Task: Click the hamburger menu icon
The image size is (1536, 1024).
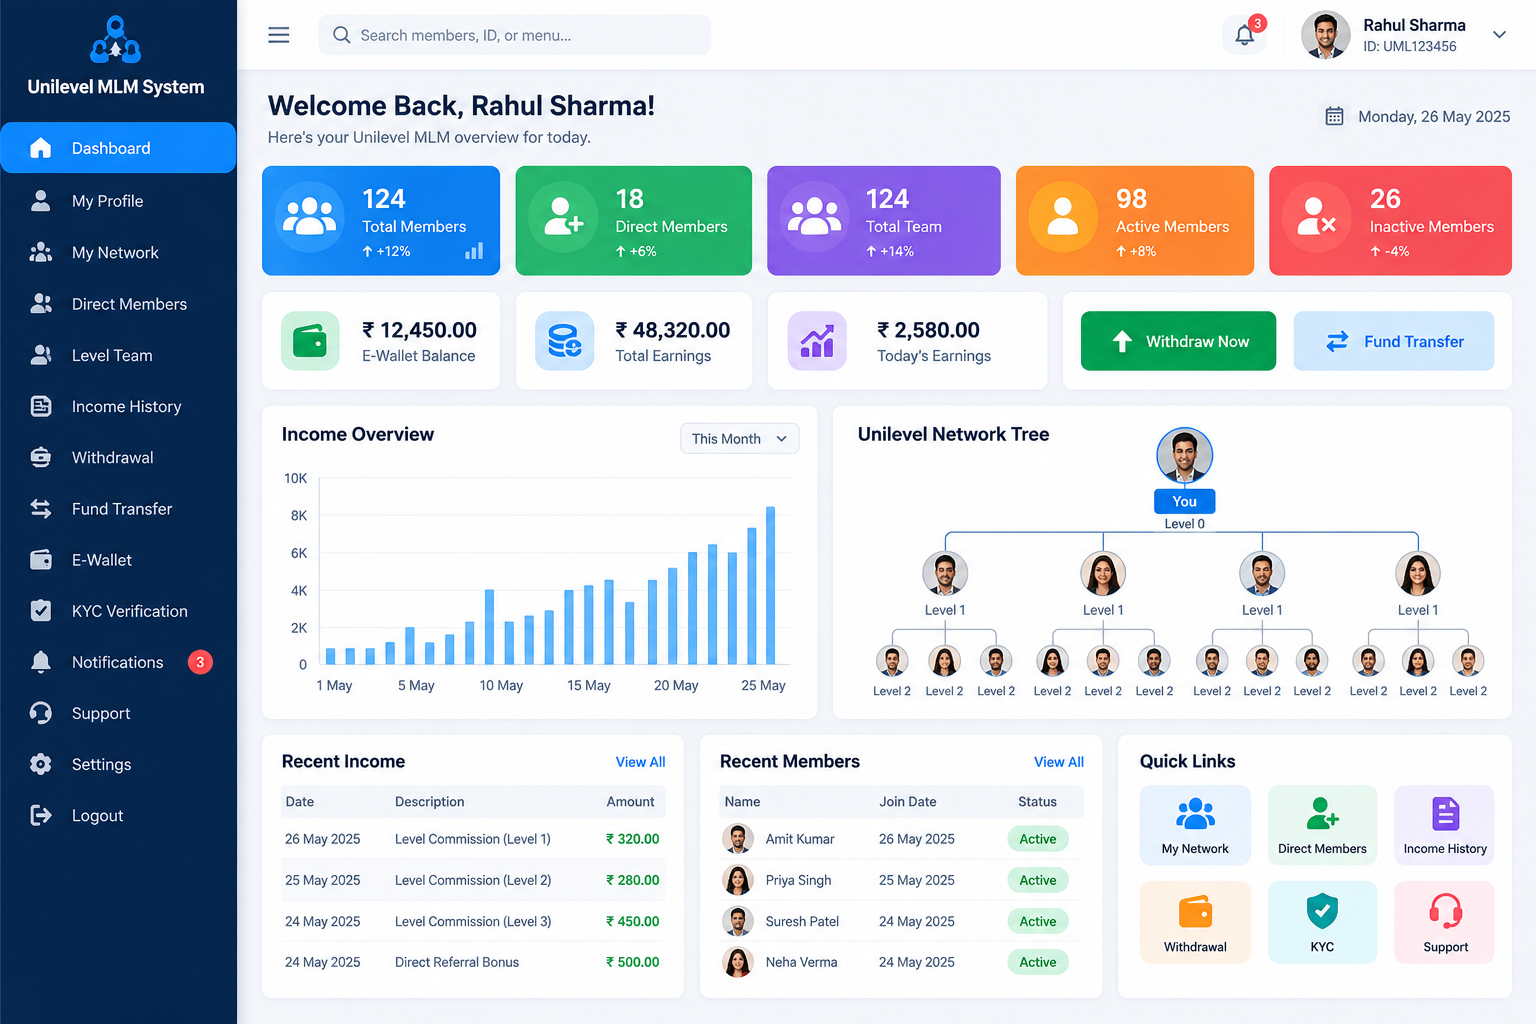Action: pos(279,35)
